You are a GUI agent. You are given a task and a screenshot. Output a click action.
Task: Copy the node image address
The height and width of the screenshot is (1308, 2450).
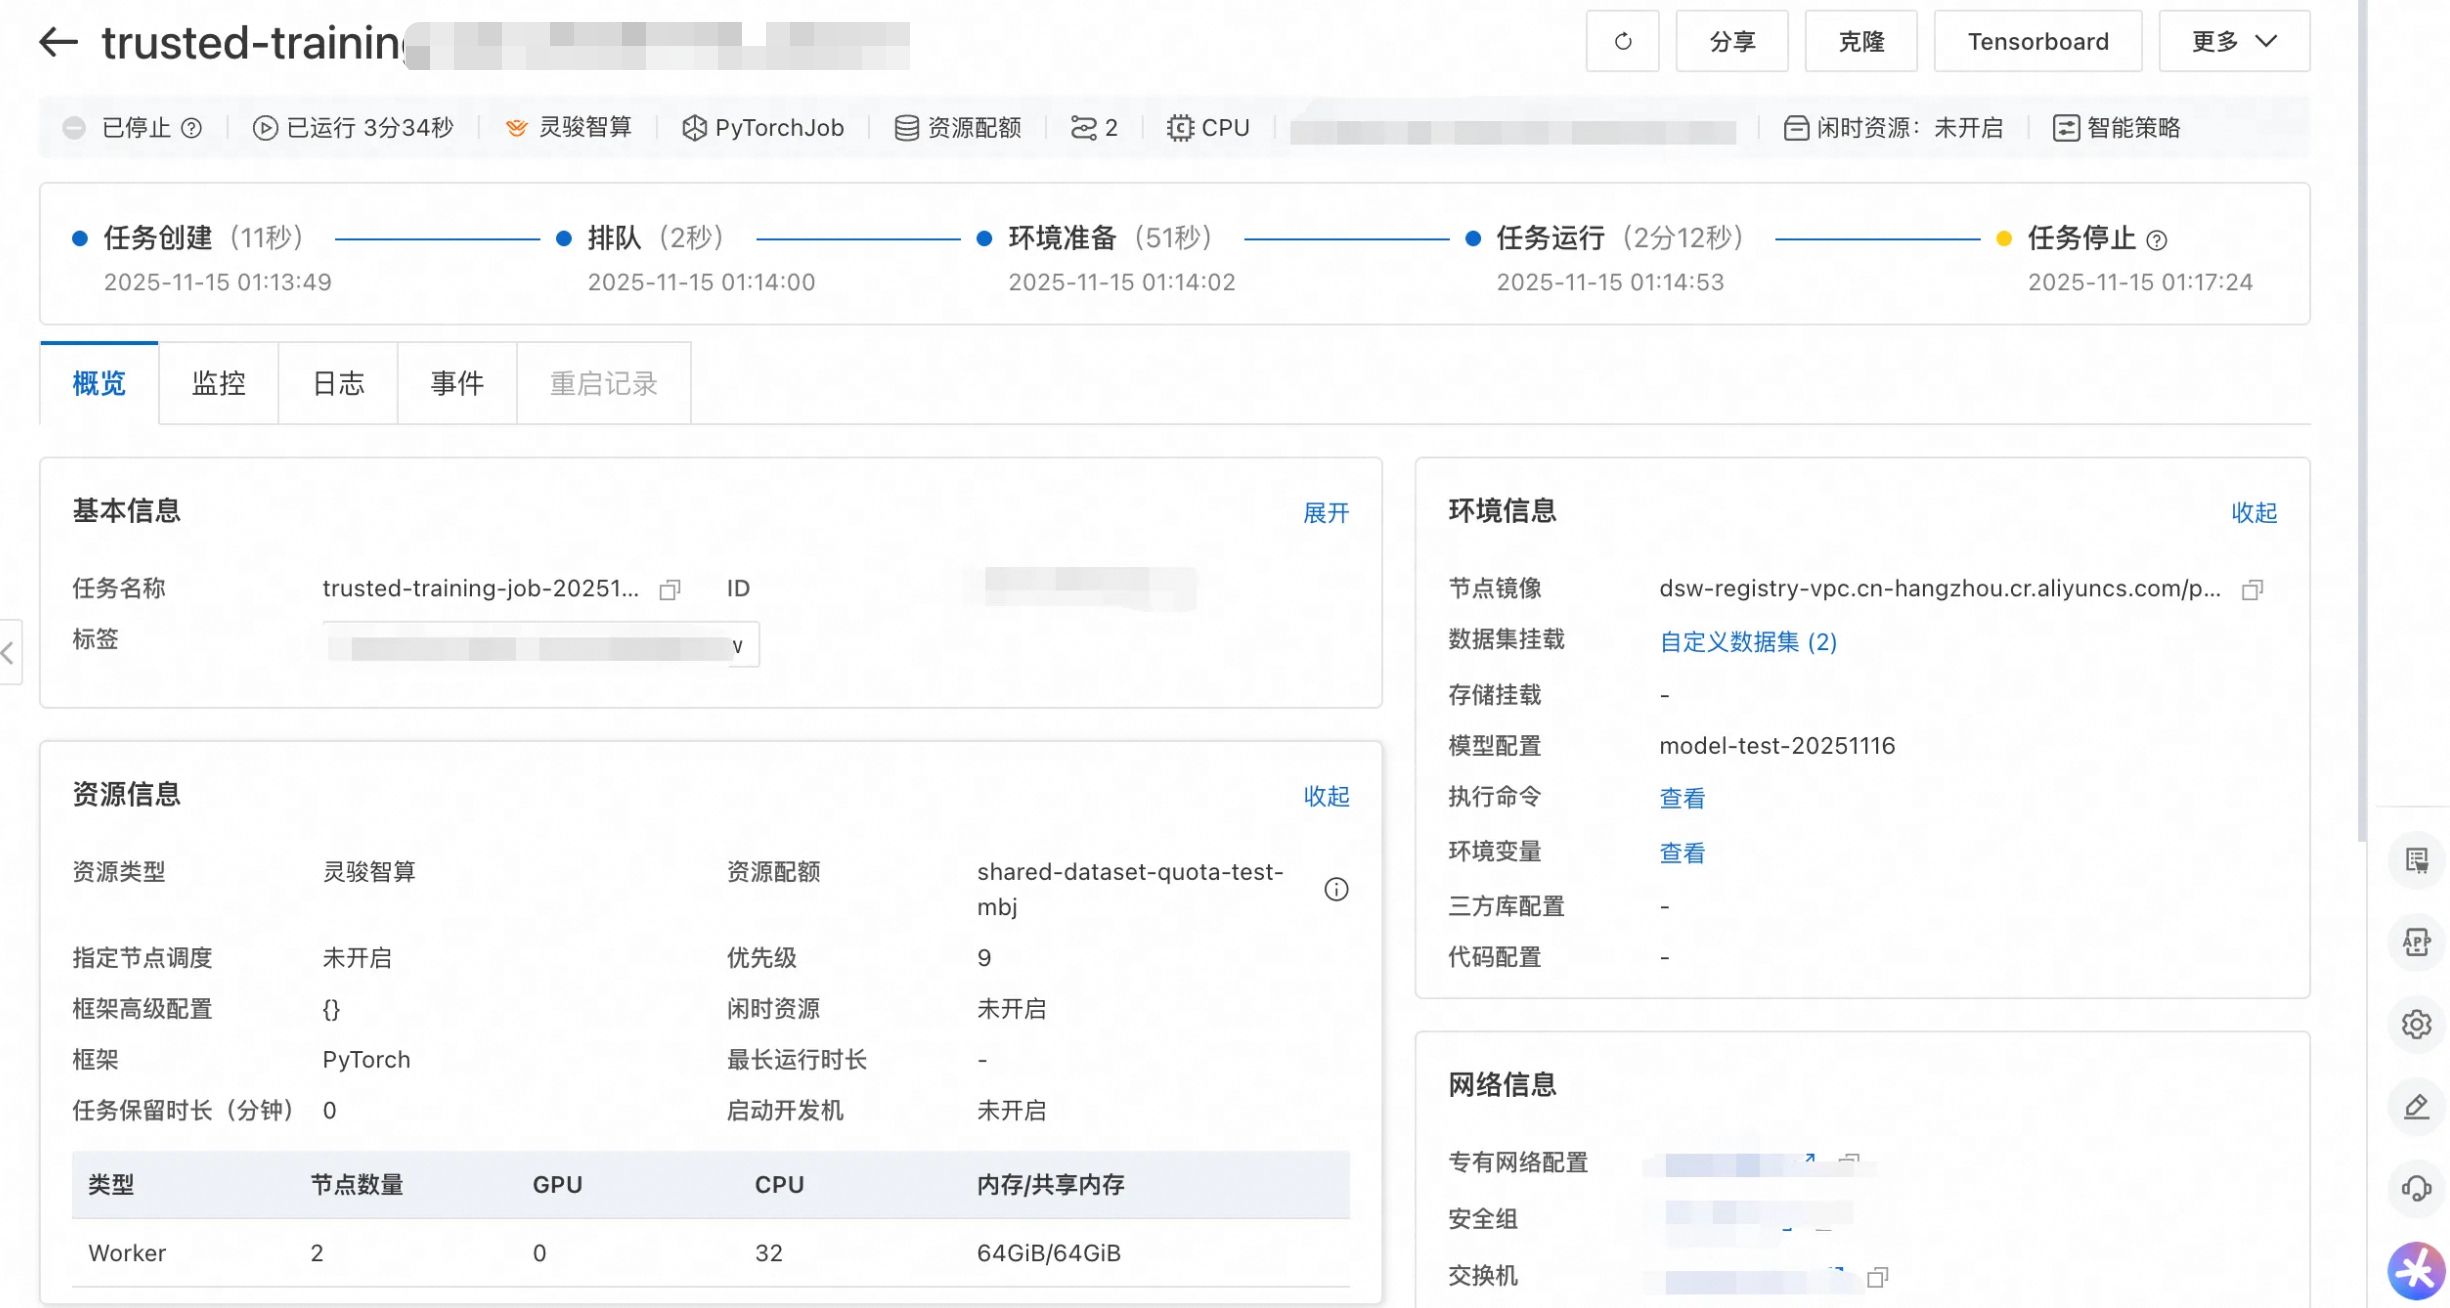tap(2252, 590)
